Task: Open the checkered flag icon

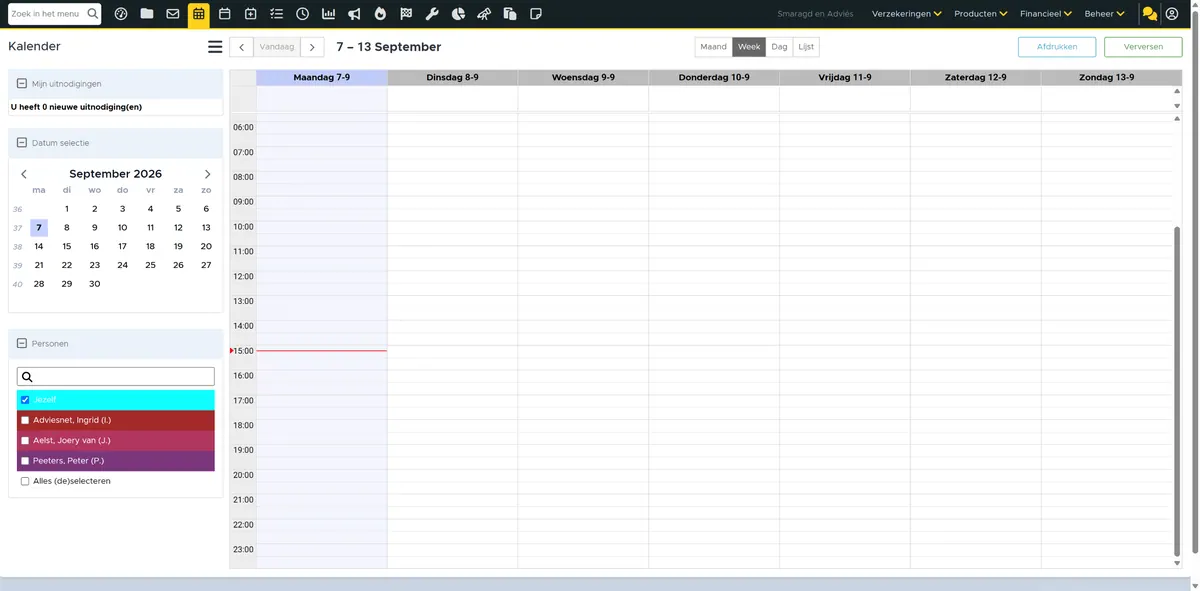Action: click(406, 14)
